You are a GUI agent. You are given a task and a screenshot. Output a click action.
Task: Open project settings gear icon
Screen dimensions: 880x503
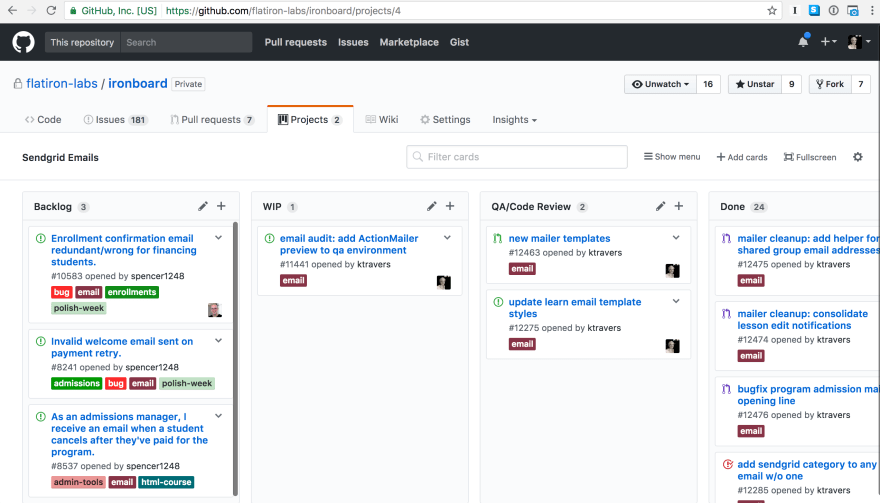pos(858,157)
